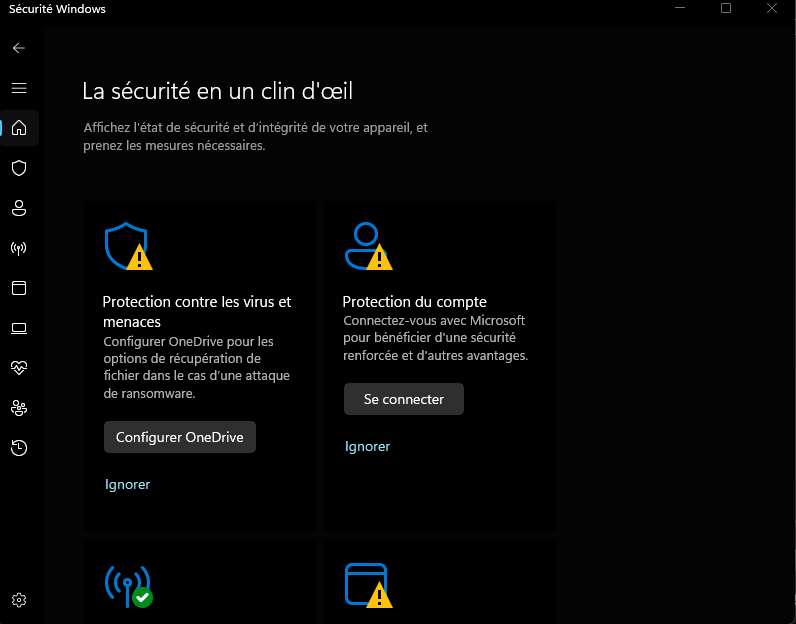Image resolution: width=796 pixels, height=624 pixels.
Task: Maximize the Sécurité Windows window
Action: coord(726,8)
